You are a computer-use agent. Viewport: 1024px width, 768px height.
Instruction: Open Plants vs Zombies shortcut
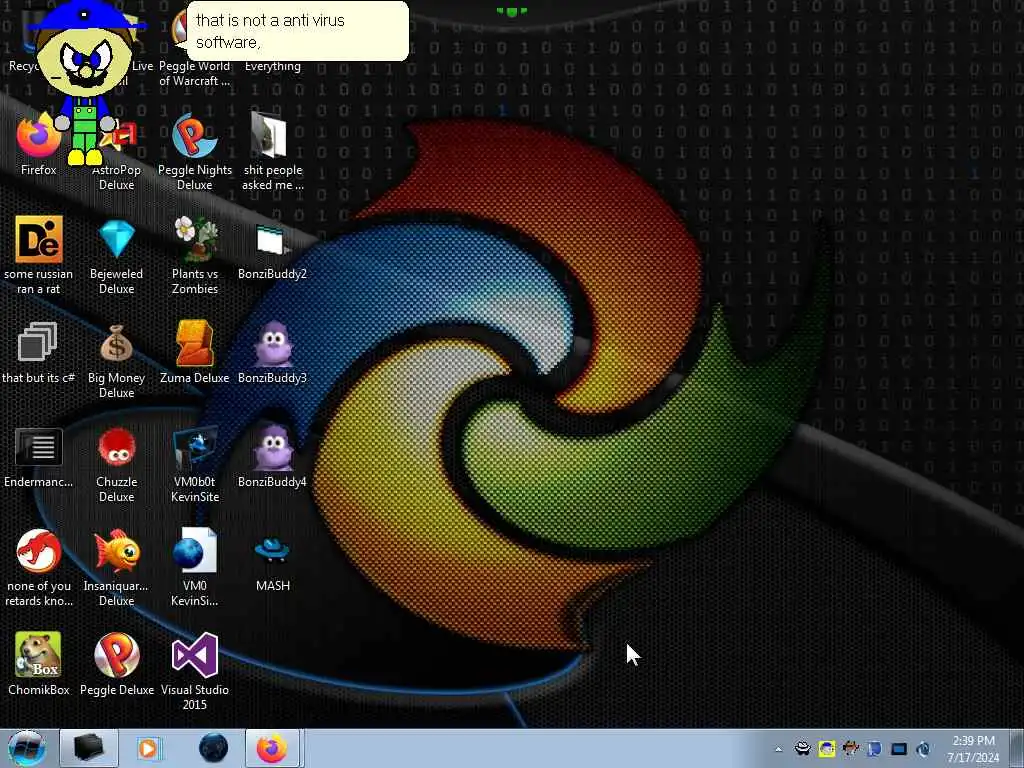click(195, 255)
